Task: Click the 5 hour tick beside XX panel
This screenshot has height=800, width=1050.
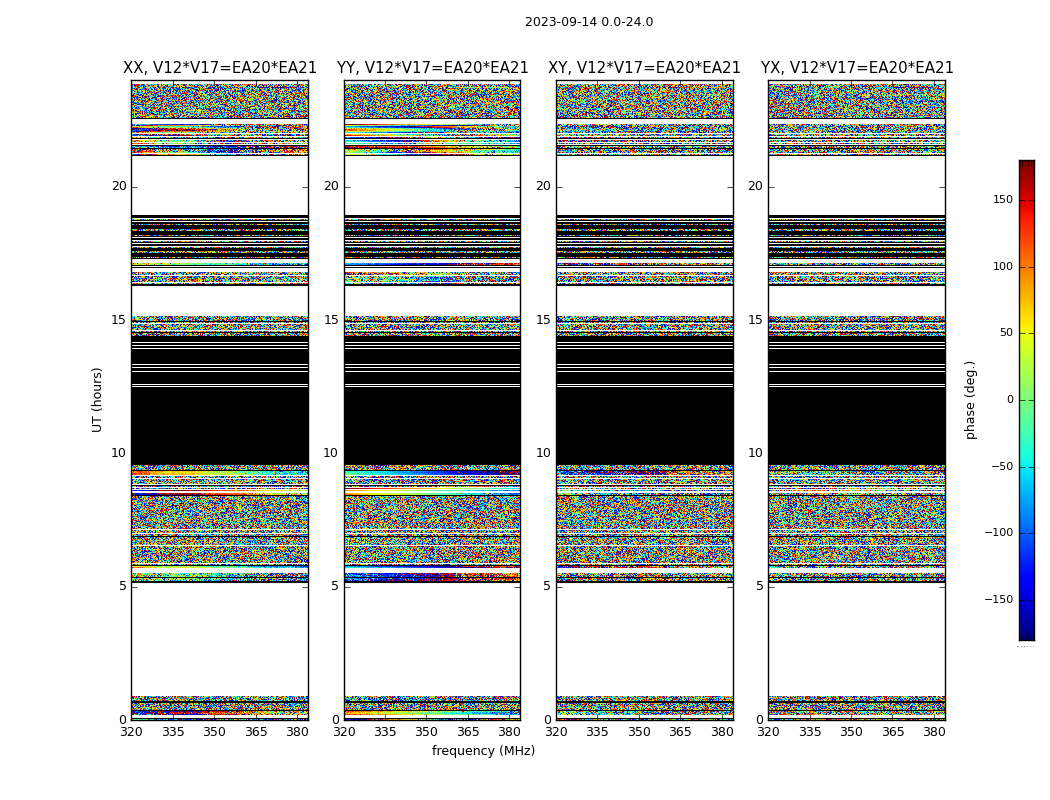Action: 123,586
